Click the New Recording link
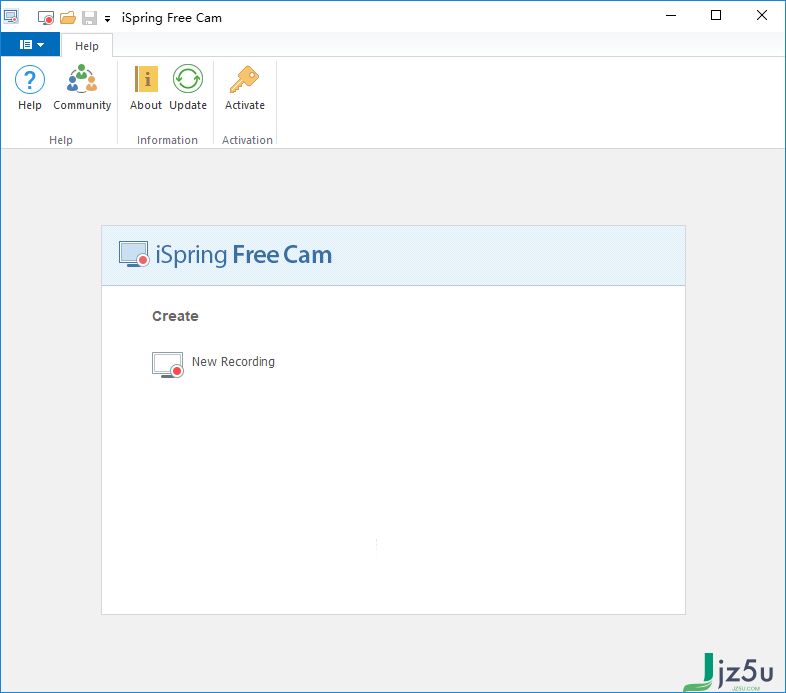Image resolution: width=786 pixels, height=693 pixels. (x=233, y=362)
